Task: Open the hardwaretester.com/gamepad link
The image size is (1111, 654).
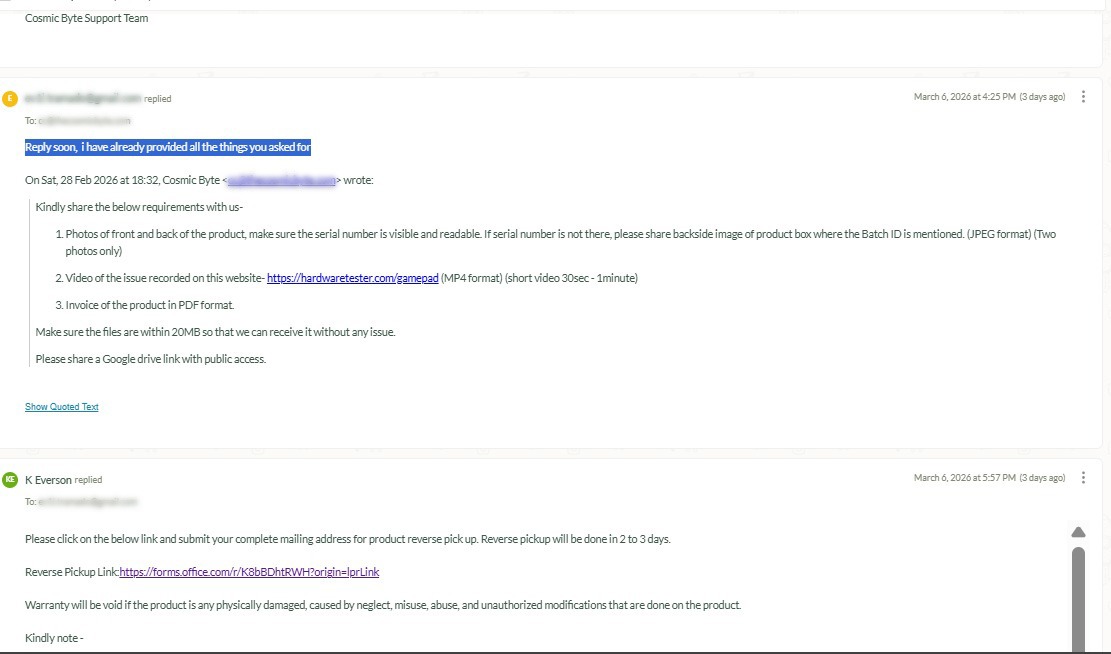Action: click(352, 278)
